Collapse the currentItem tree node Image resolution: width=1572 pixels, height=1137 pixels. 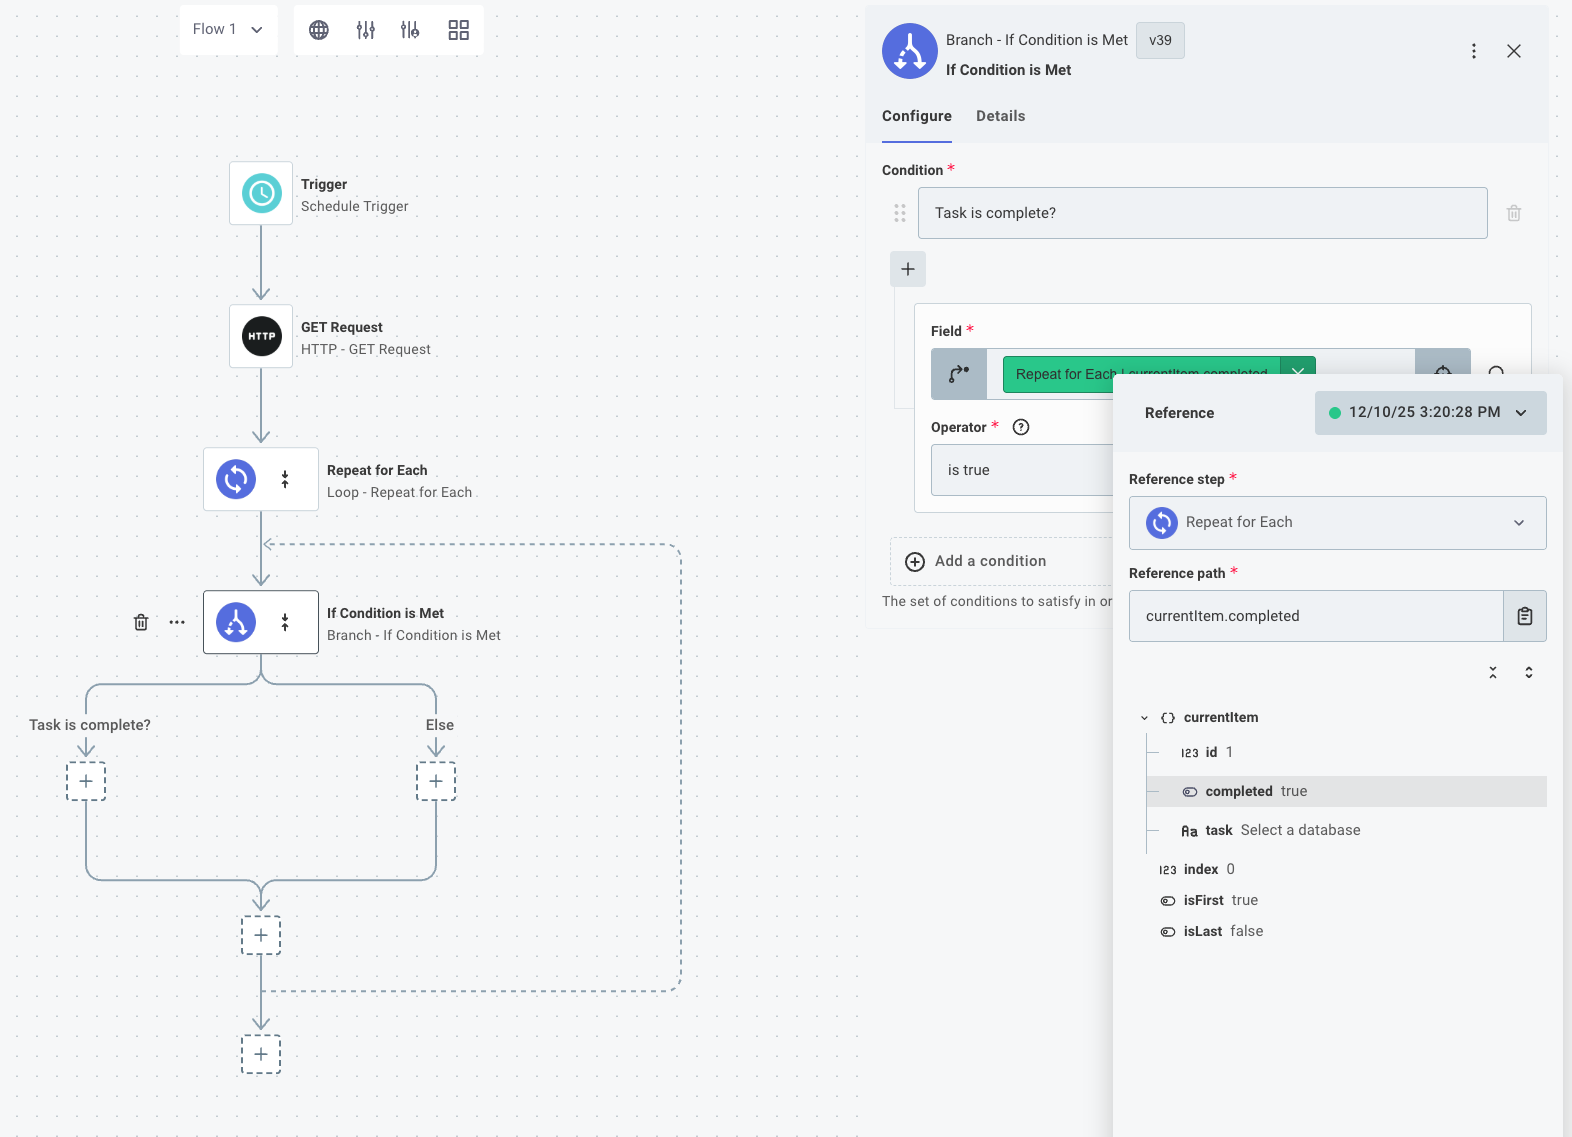pyautogui.click(x=1145, y=718)
